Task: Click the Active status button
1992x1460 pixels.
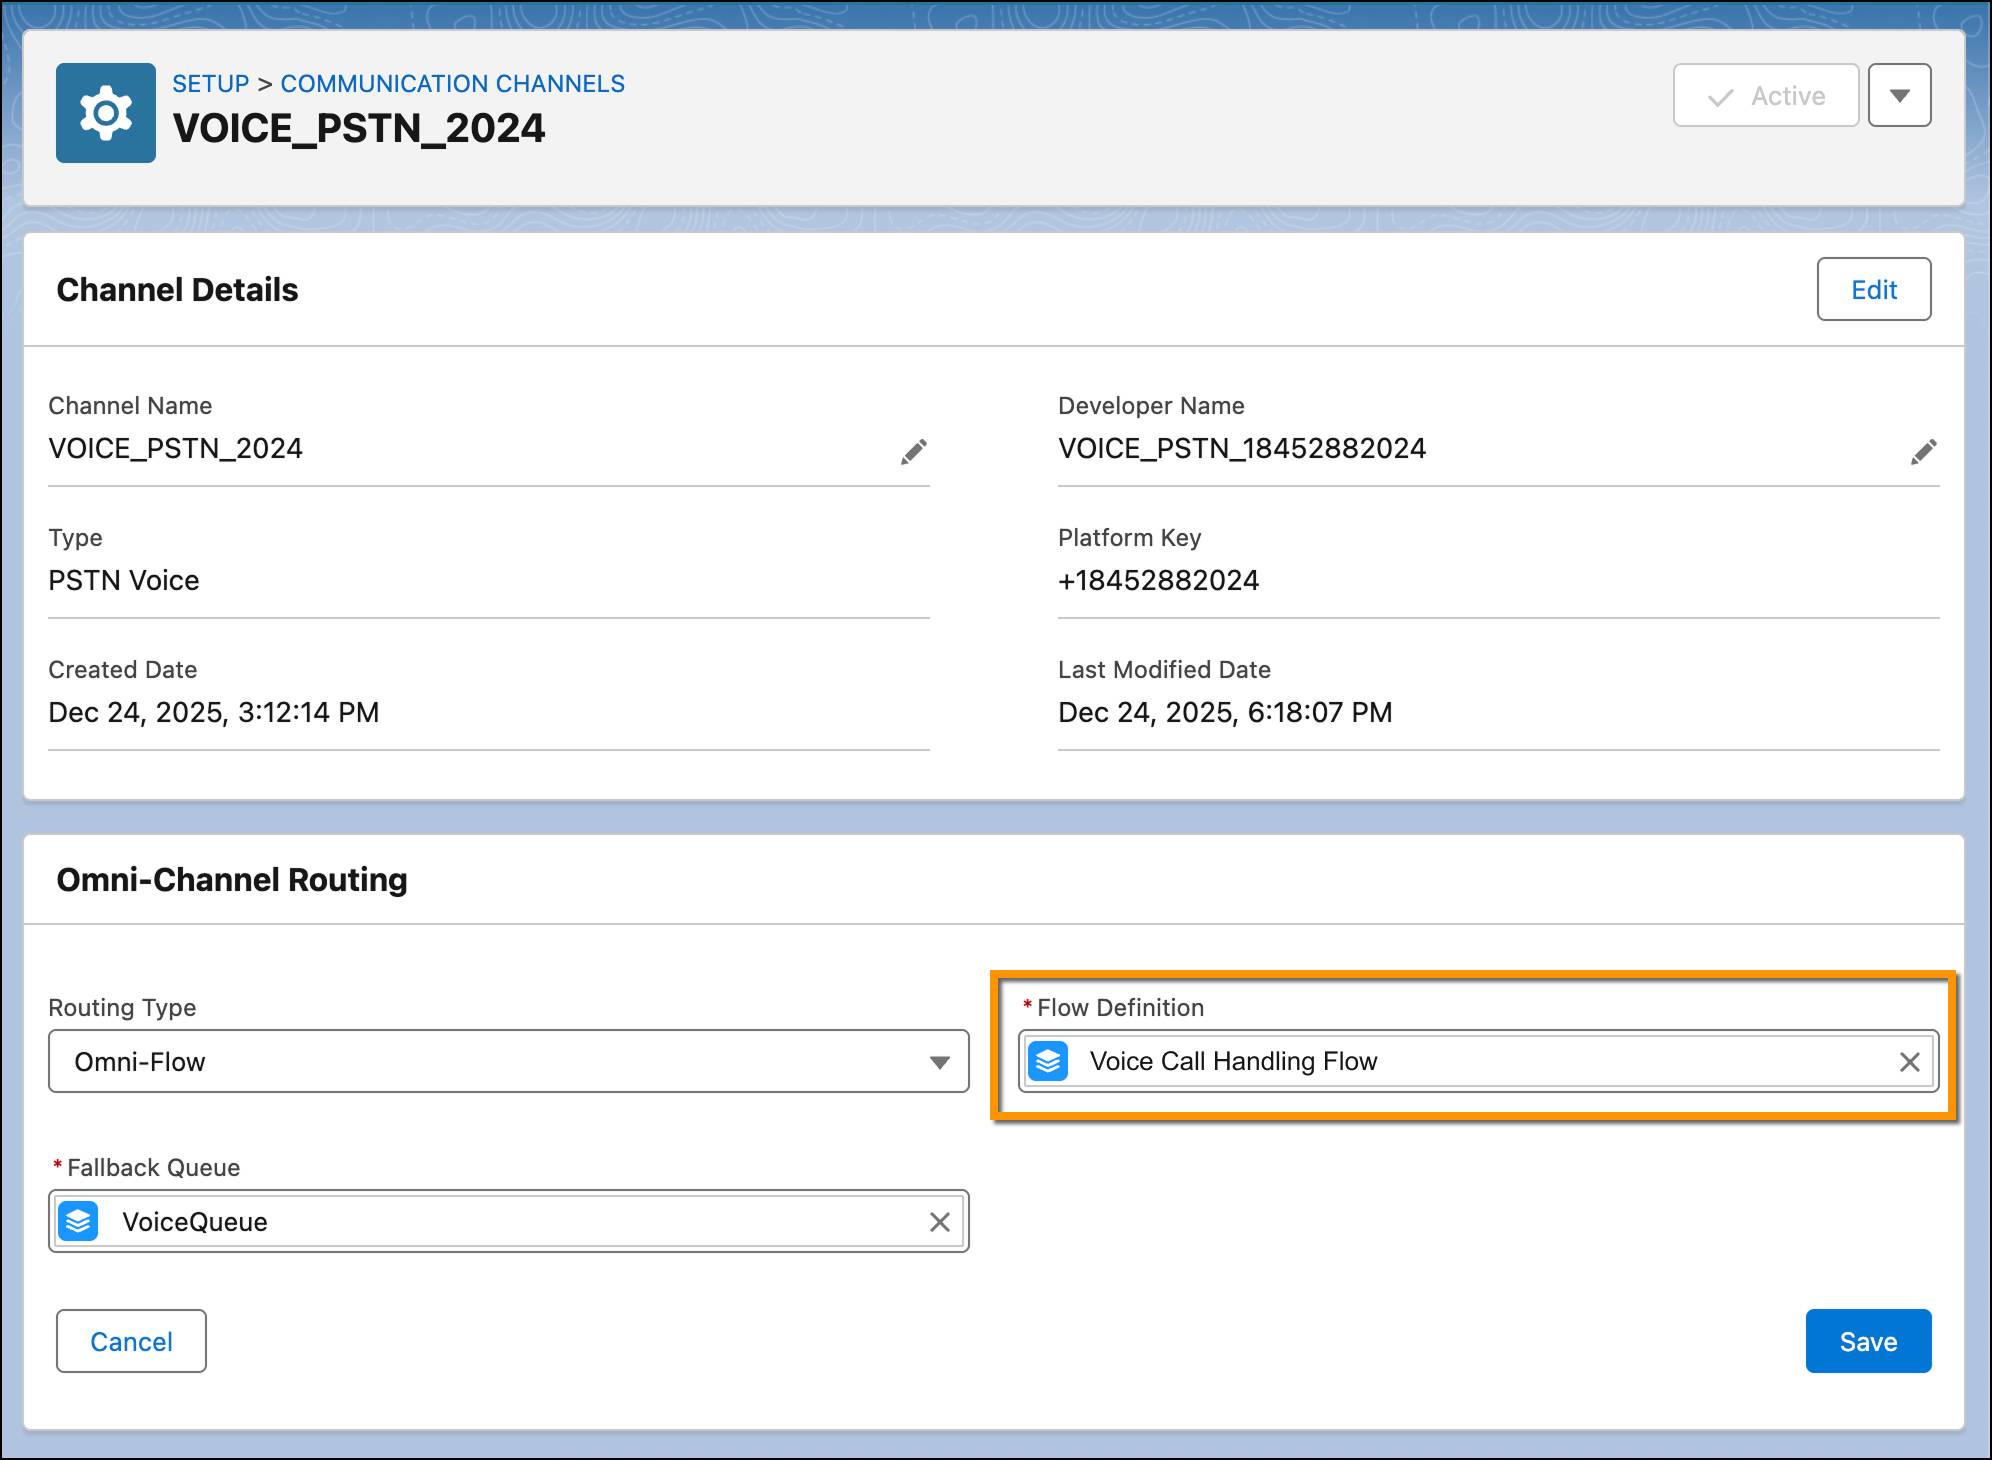Action: coord(1766,95)
